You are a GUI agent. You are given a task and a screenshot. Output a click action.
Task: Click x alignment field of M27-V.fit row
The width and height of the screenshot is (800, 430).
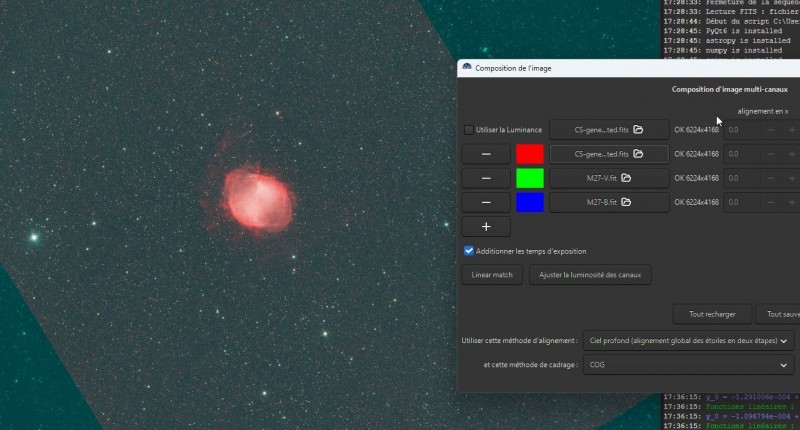tap(743, 178)
